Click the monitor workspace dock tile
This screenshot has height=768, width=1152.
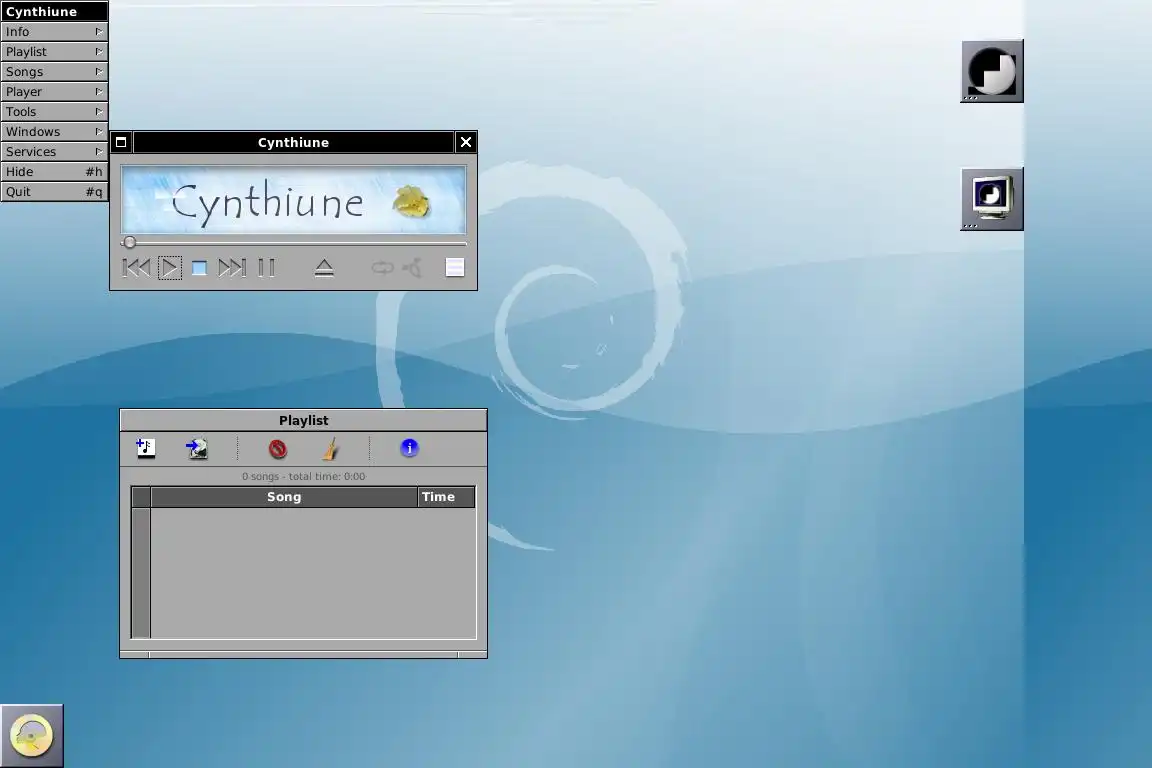click(992, 199)
